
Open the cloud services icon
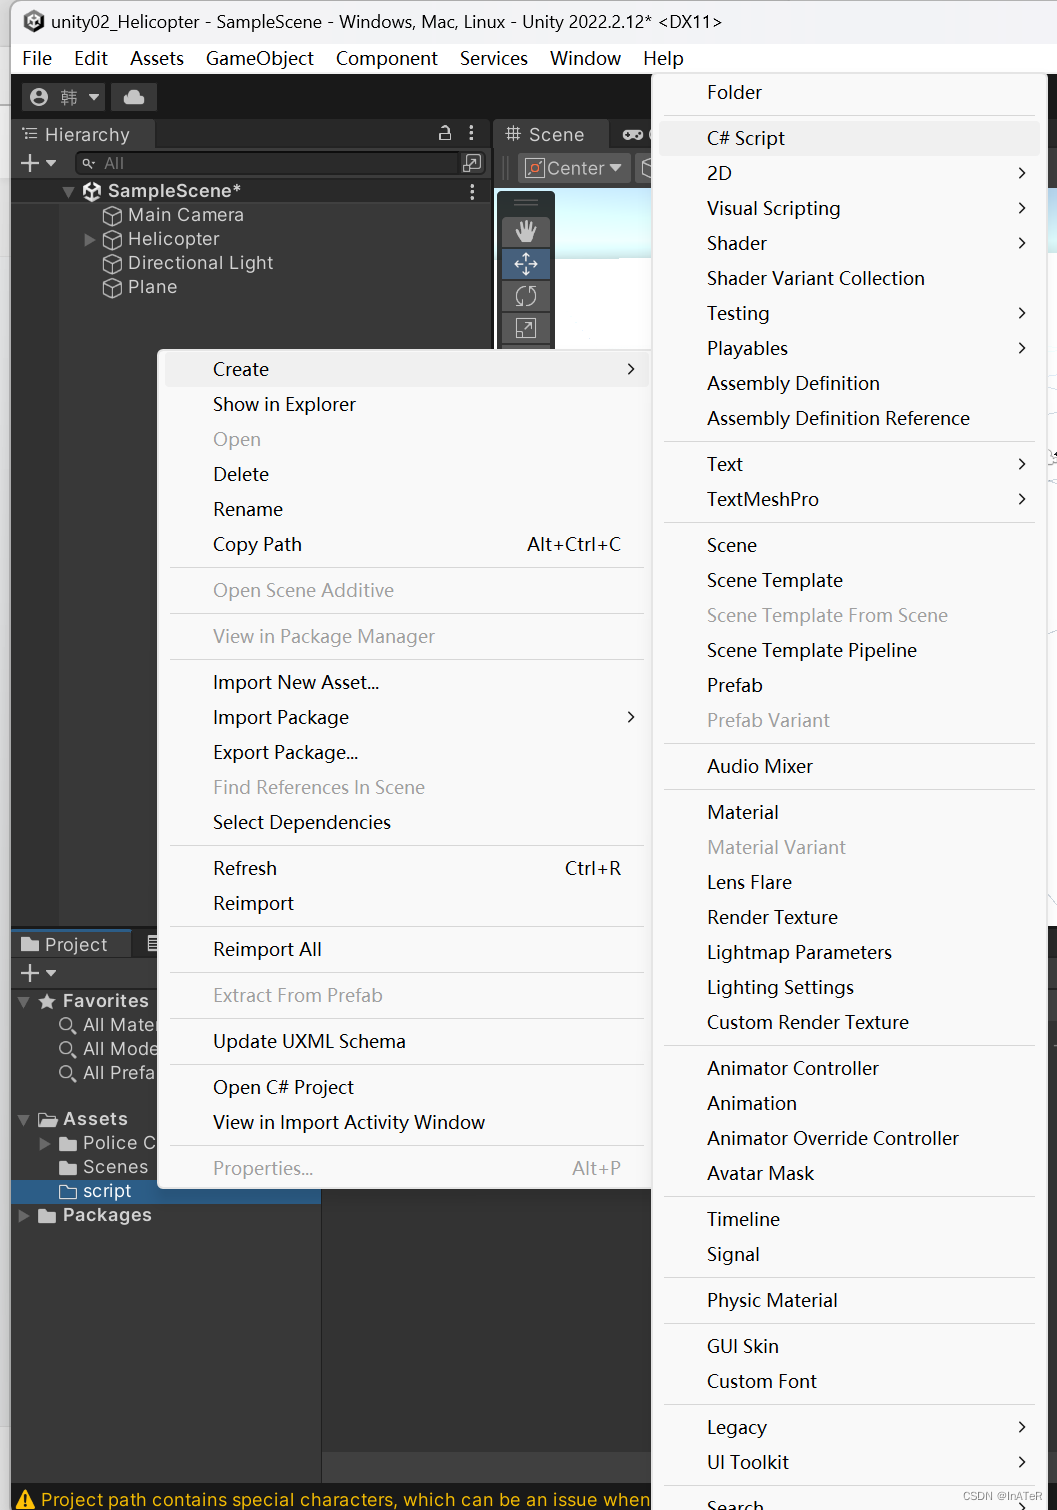[x=134, y=97]
